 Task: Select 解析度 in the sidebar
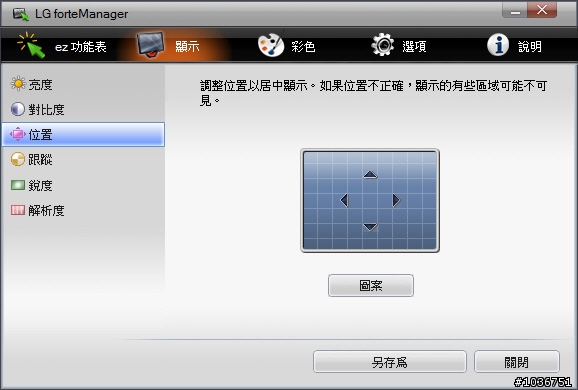[x=83, y=210]
